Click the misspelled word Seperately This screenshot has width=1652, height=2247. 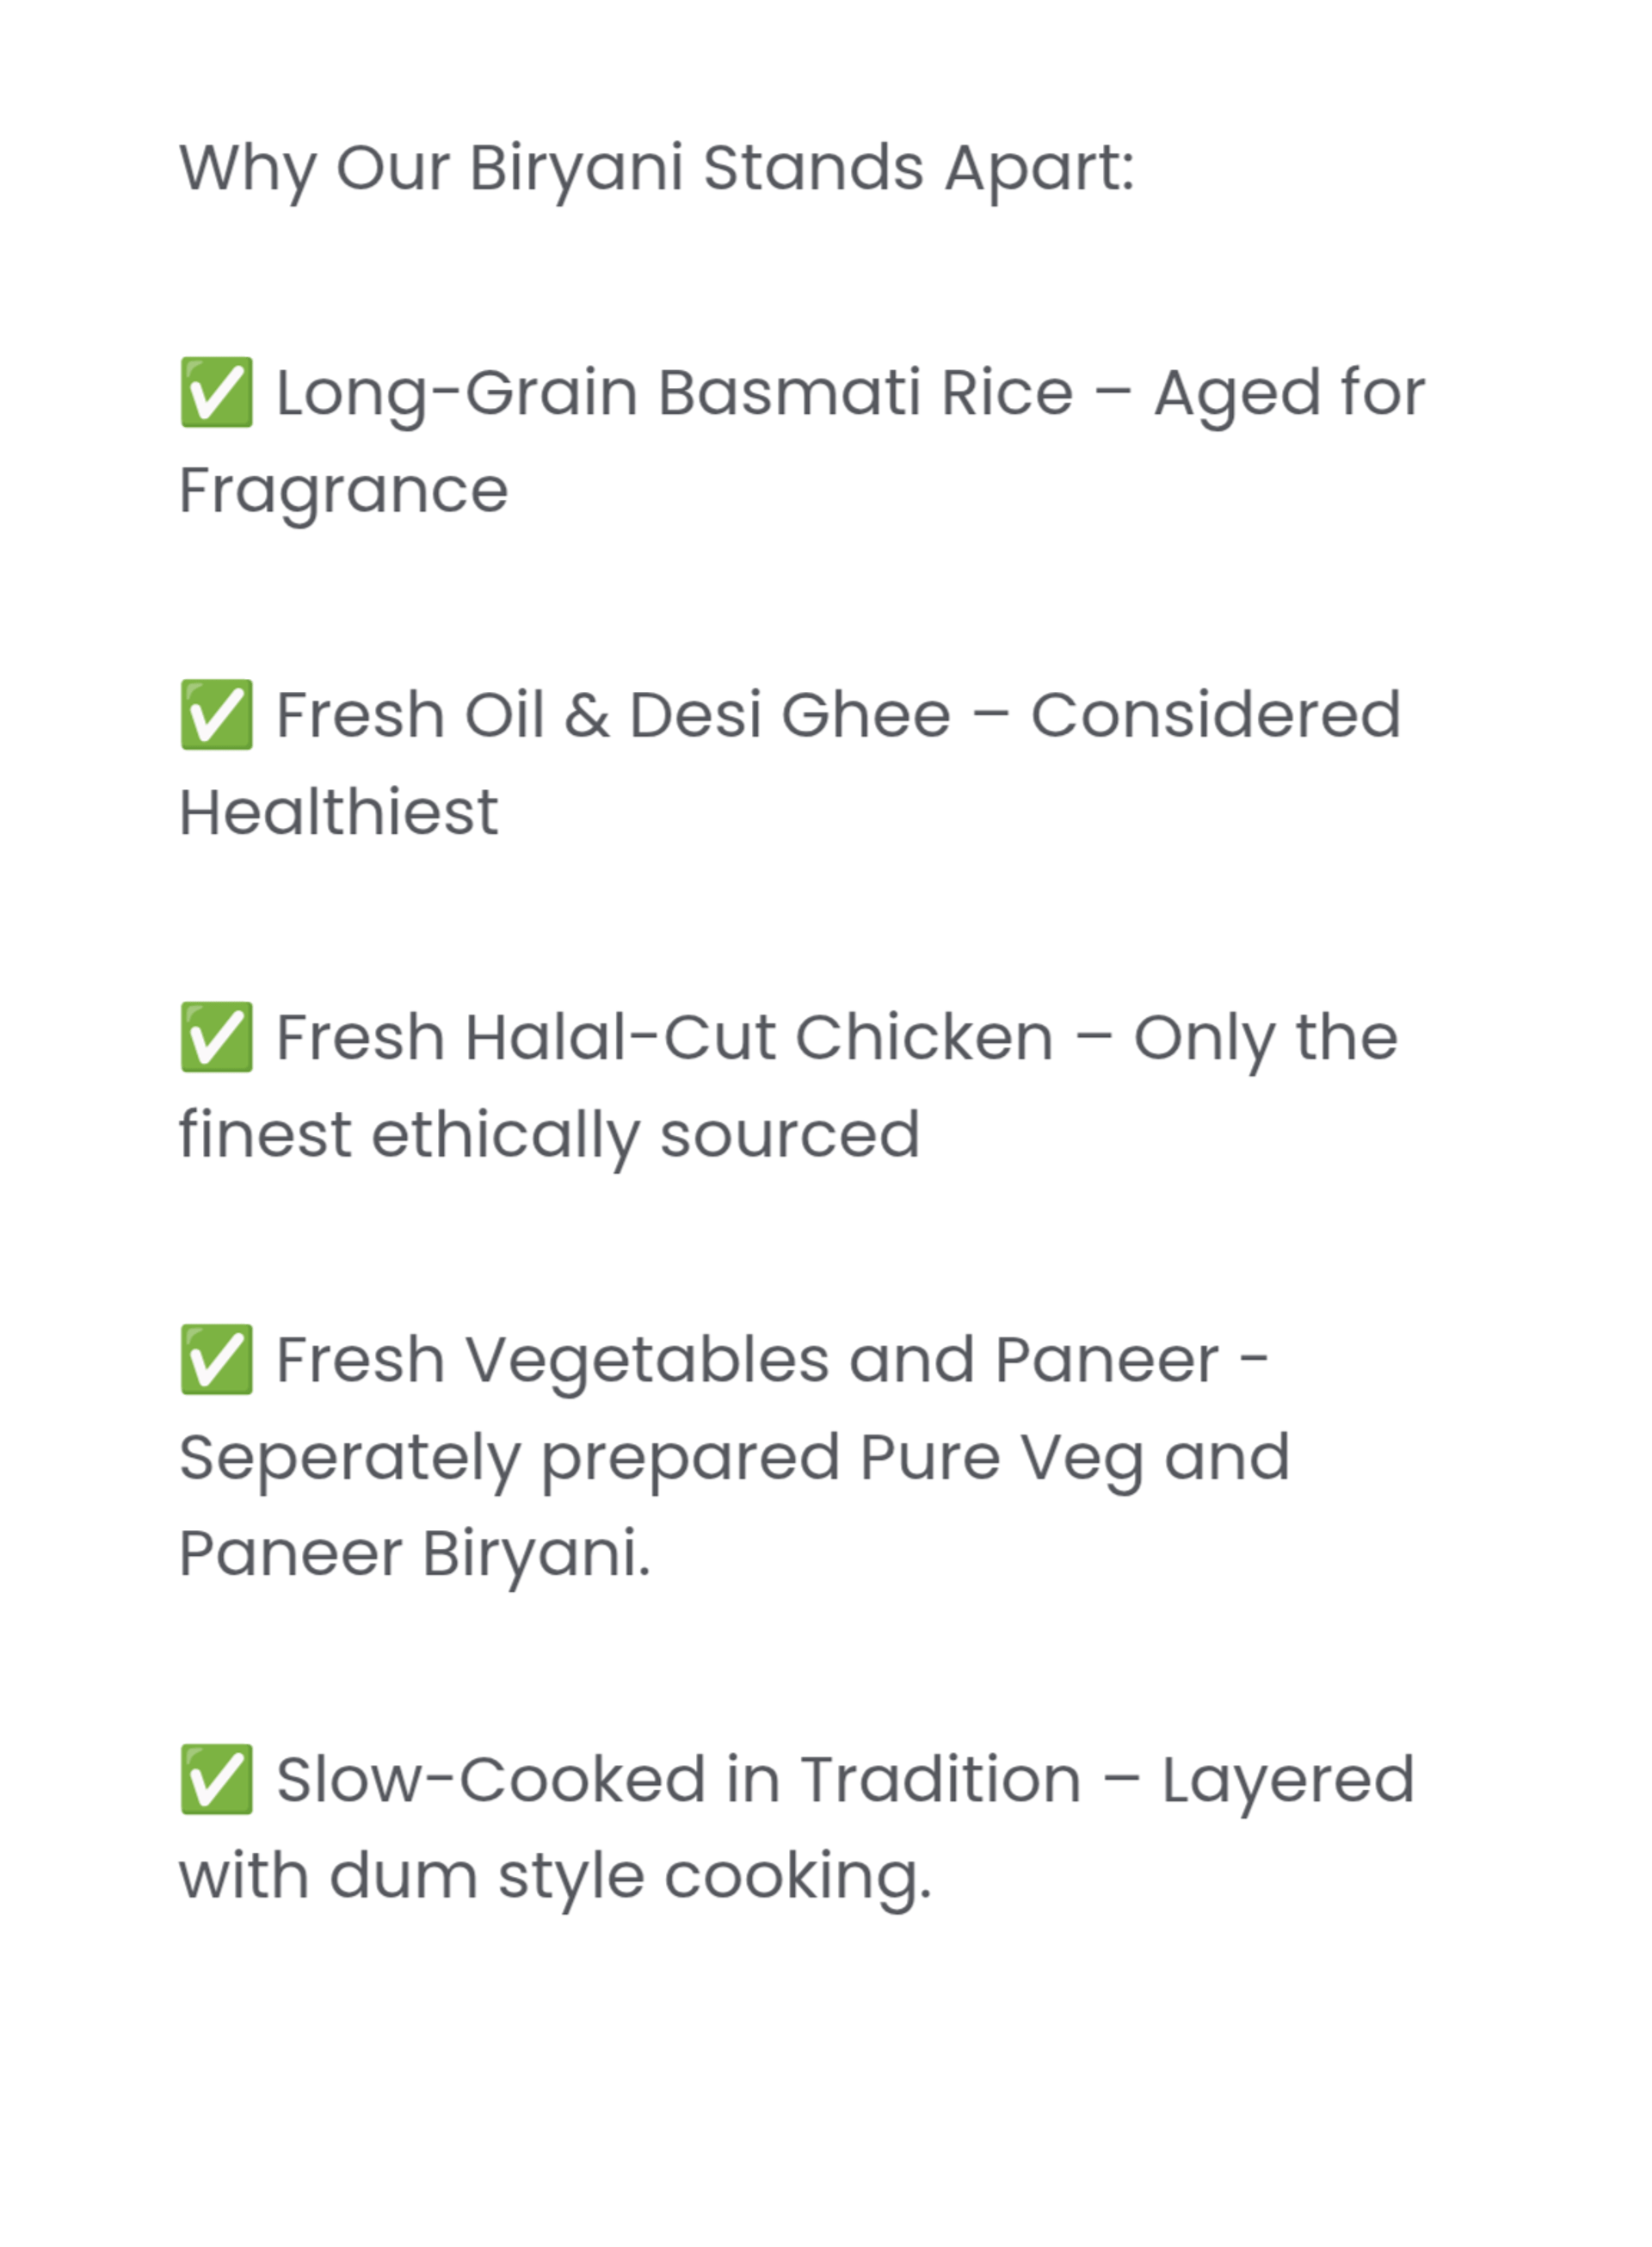349,1457
